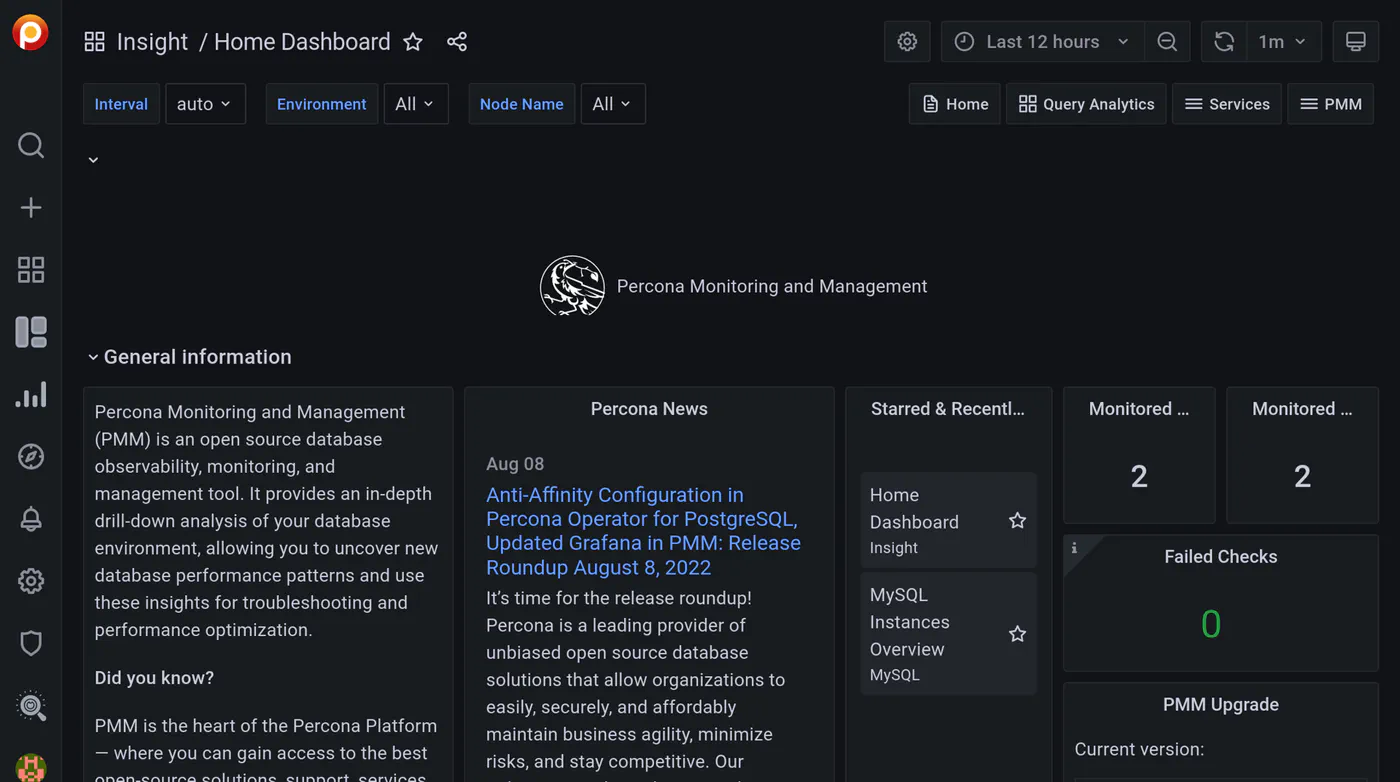The image size is (1400, 782).
Task: Open the Advisor checks magnifier-bug icon
Action: click(x=31, y=706)
